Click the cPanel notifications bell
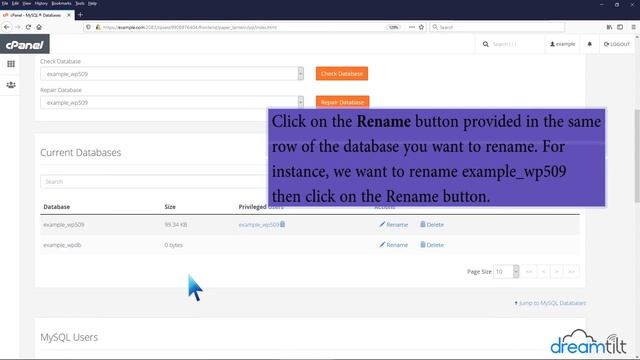 (589, 44)
